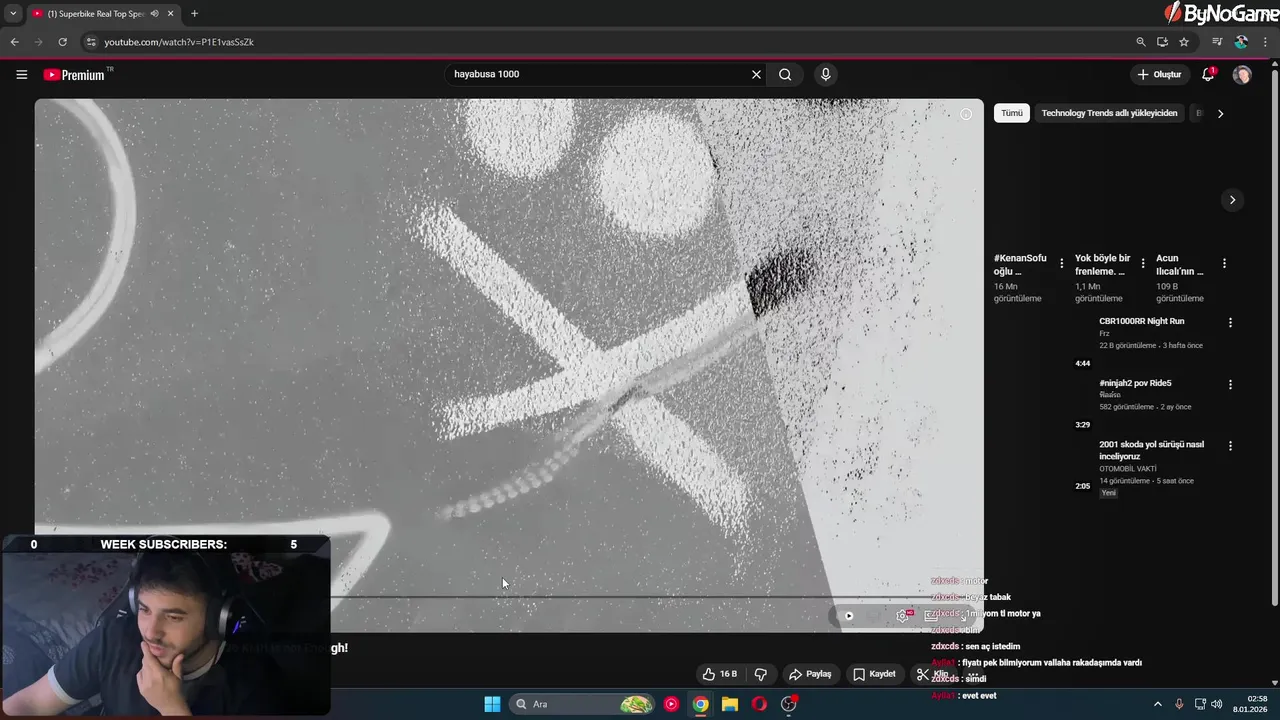The width and height of the screenshot is (1280, 720).
Task: Show hidden system tray icons
Action: point(1158,704)
